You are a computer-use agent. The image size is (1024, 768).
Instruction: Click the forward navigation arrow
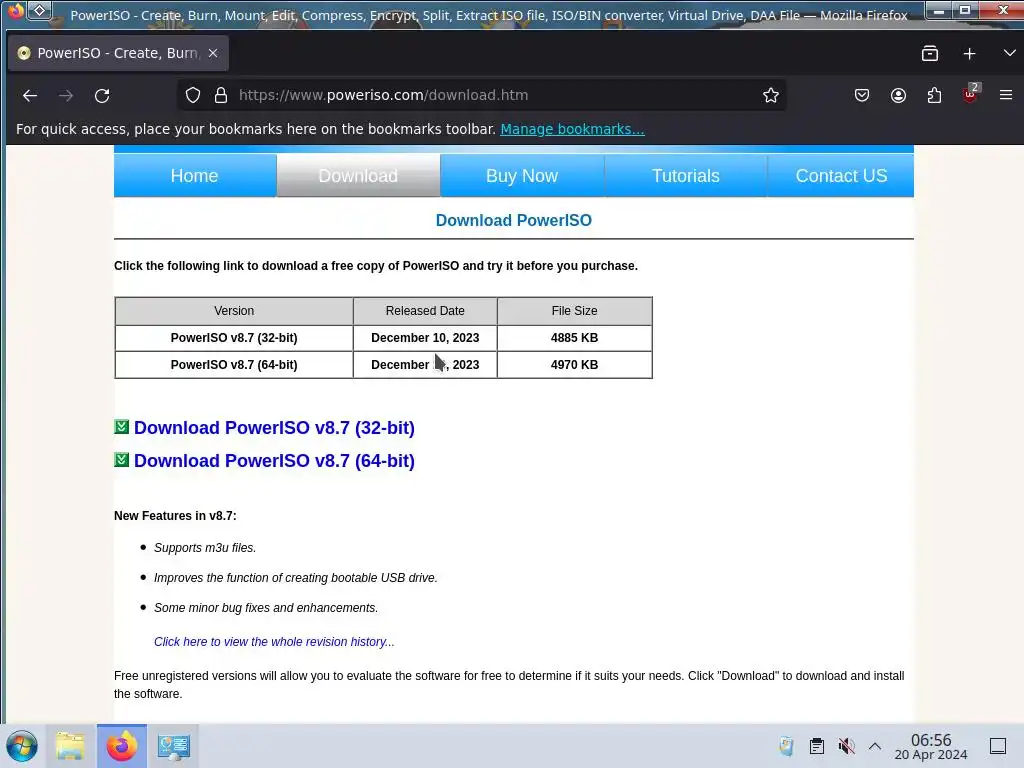coord(66,95)
